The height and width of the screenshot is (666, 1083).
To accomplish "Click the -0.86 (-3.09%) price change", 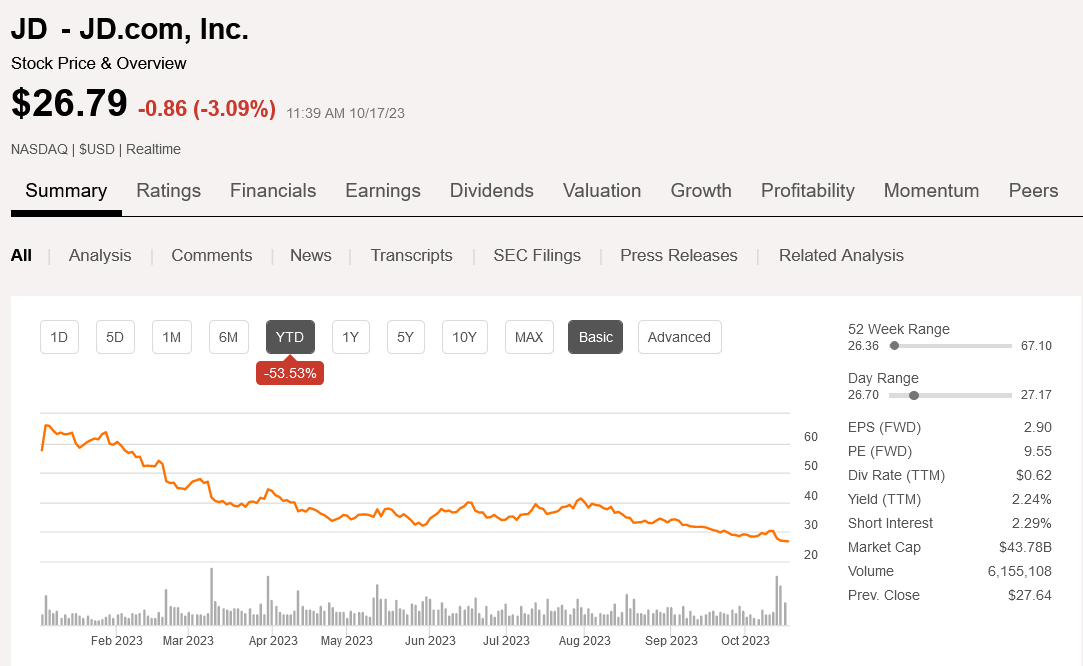I will tap(207, 108).
